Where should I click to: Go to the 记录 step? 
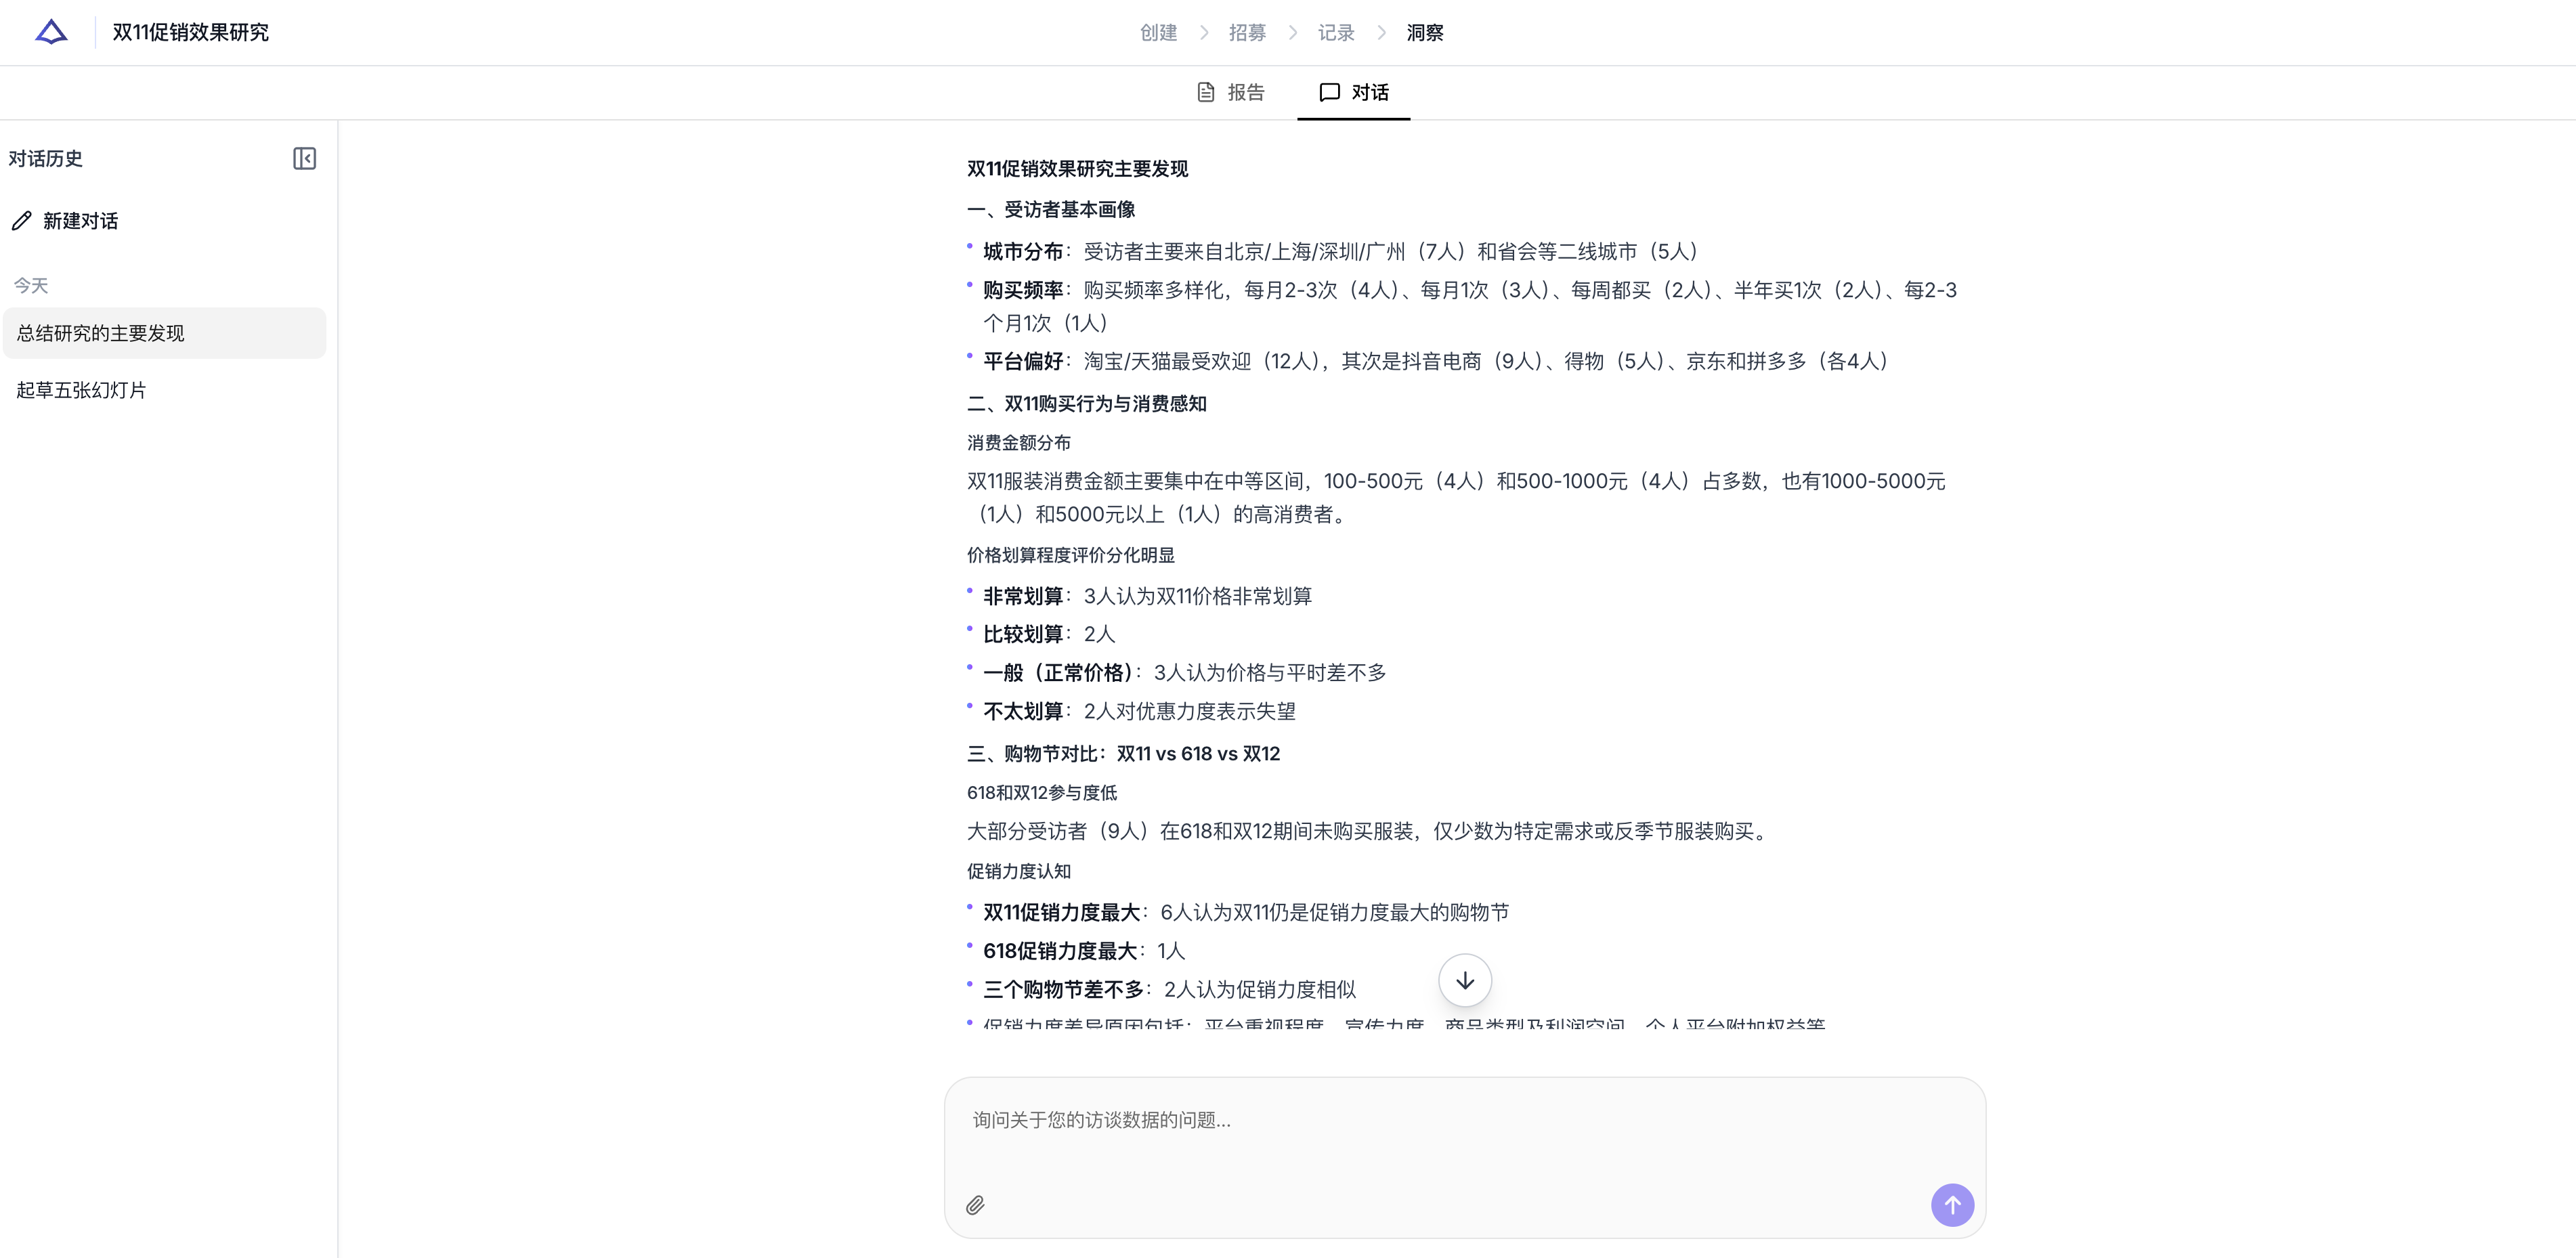click(1336, 33)
